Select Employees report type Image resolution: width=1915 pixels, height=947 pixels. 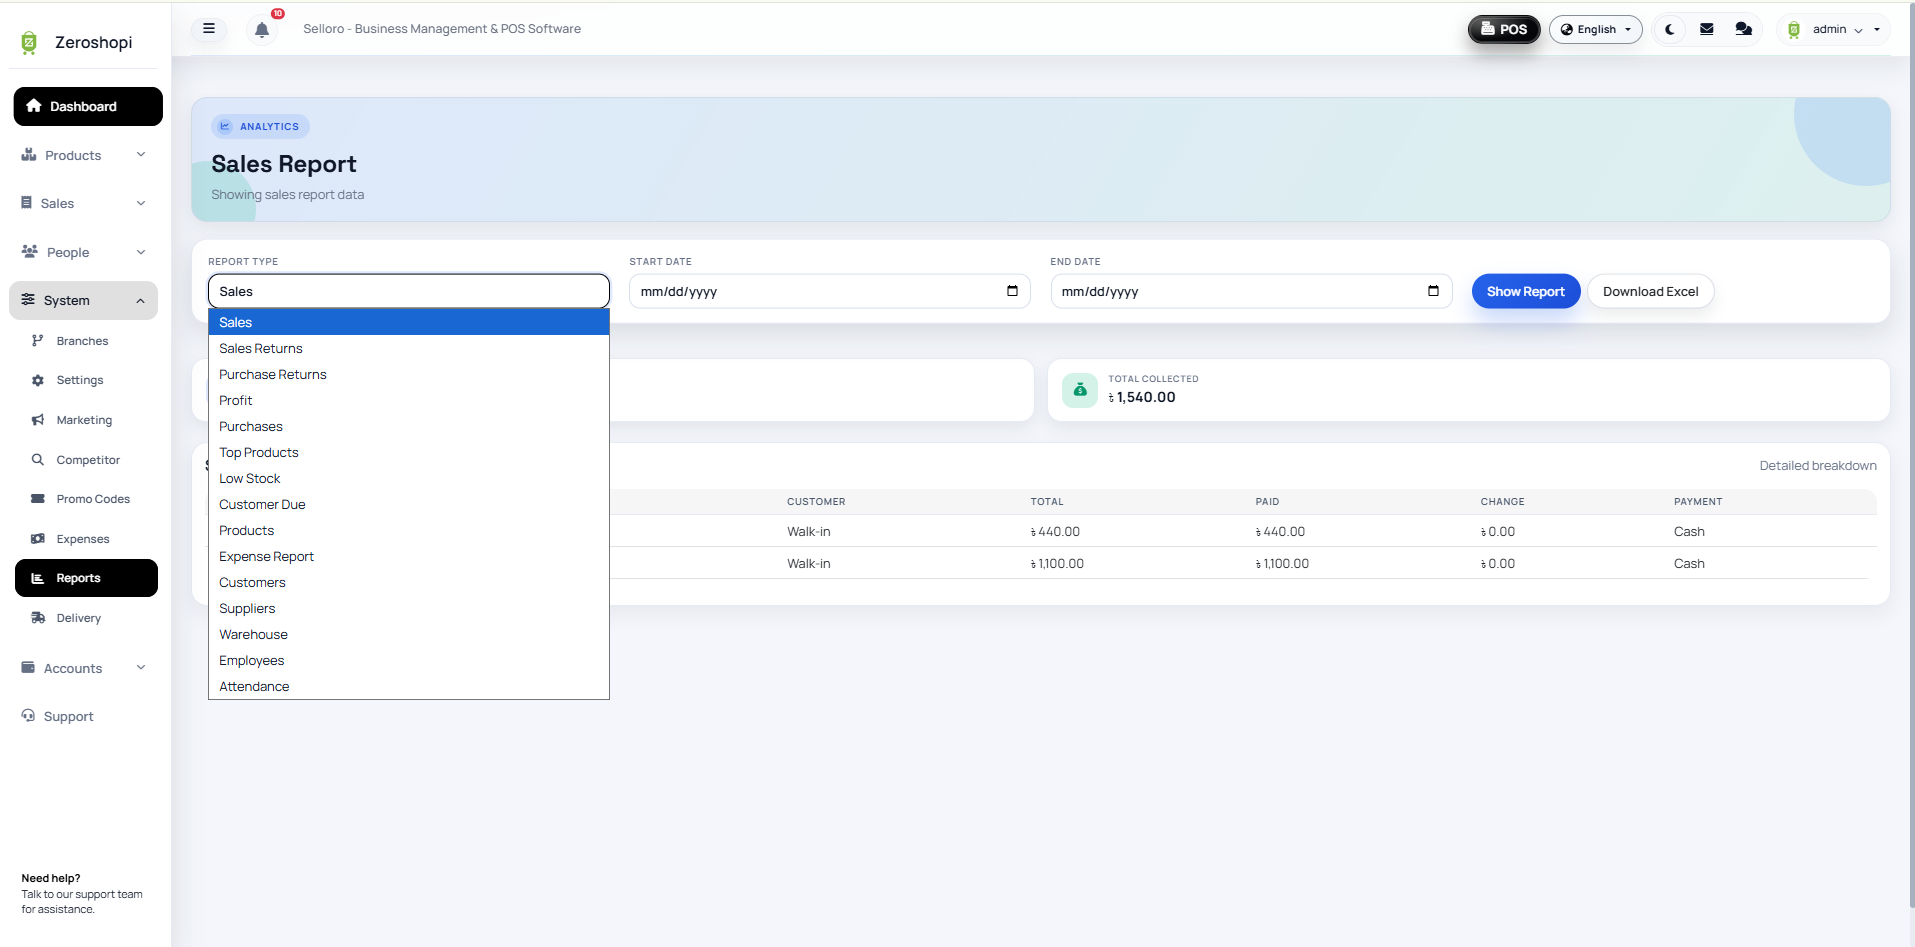click(x=409, y=660)
